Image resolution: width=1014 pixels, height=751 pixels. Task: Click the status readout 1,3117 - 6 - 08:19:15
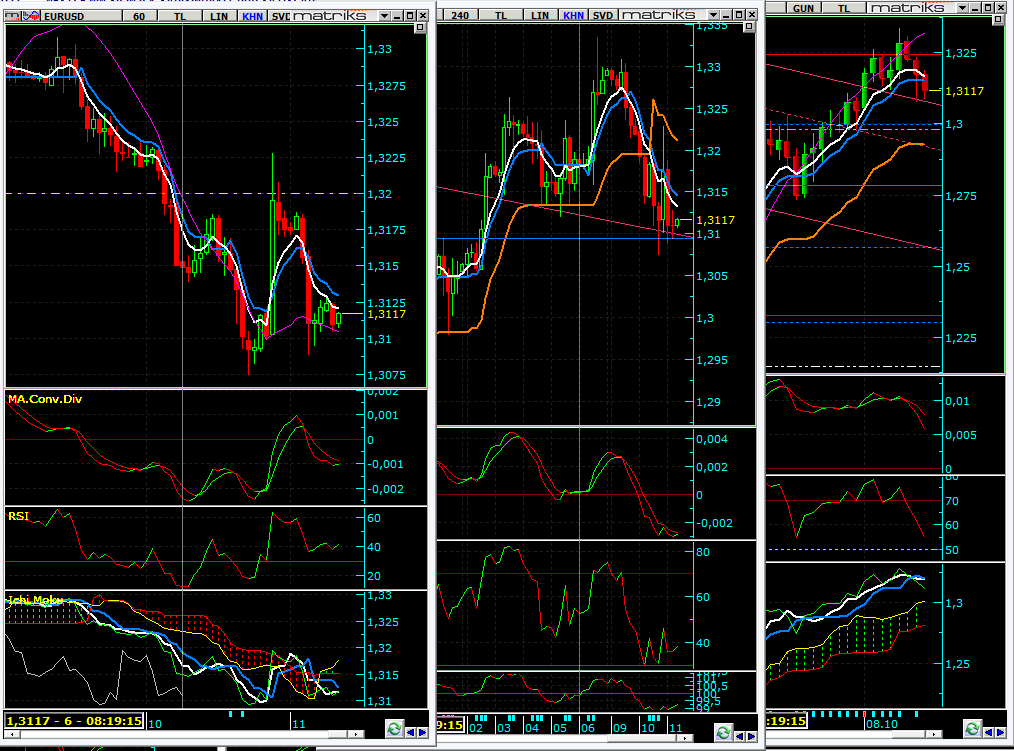tap(74, 721)
